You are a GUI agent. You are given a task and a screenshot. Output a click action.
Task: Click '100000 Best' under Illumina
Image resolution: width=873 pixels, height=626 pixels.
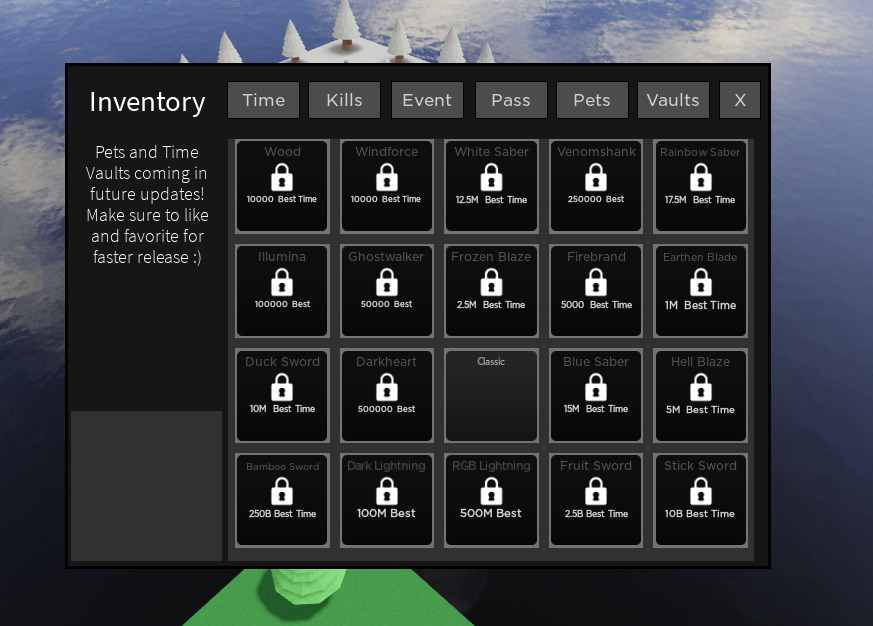282,304
